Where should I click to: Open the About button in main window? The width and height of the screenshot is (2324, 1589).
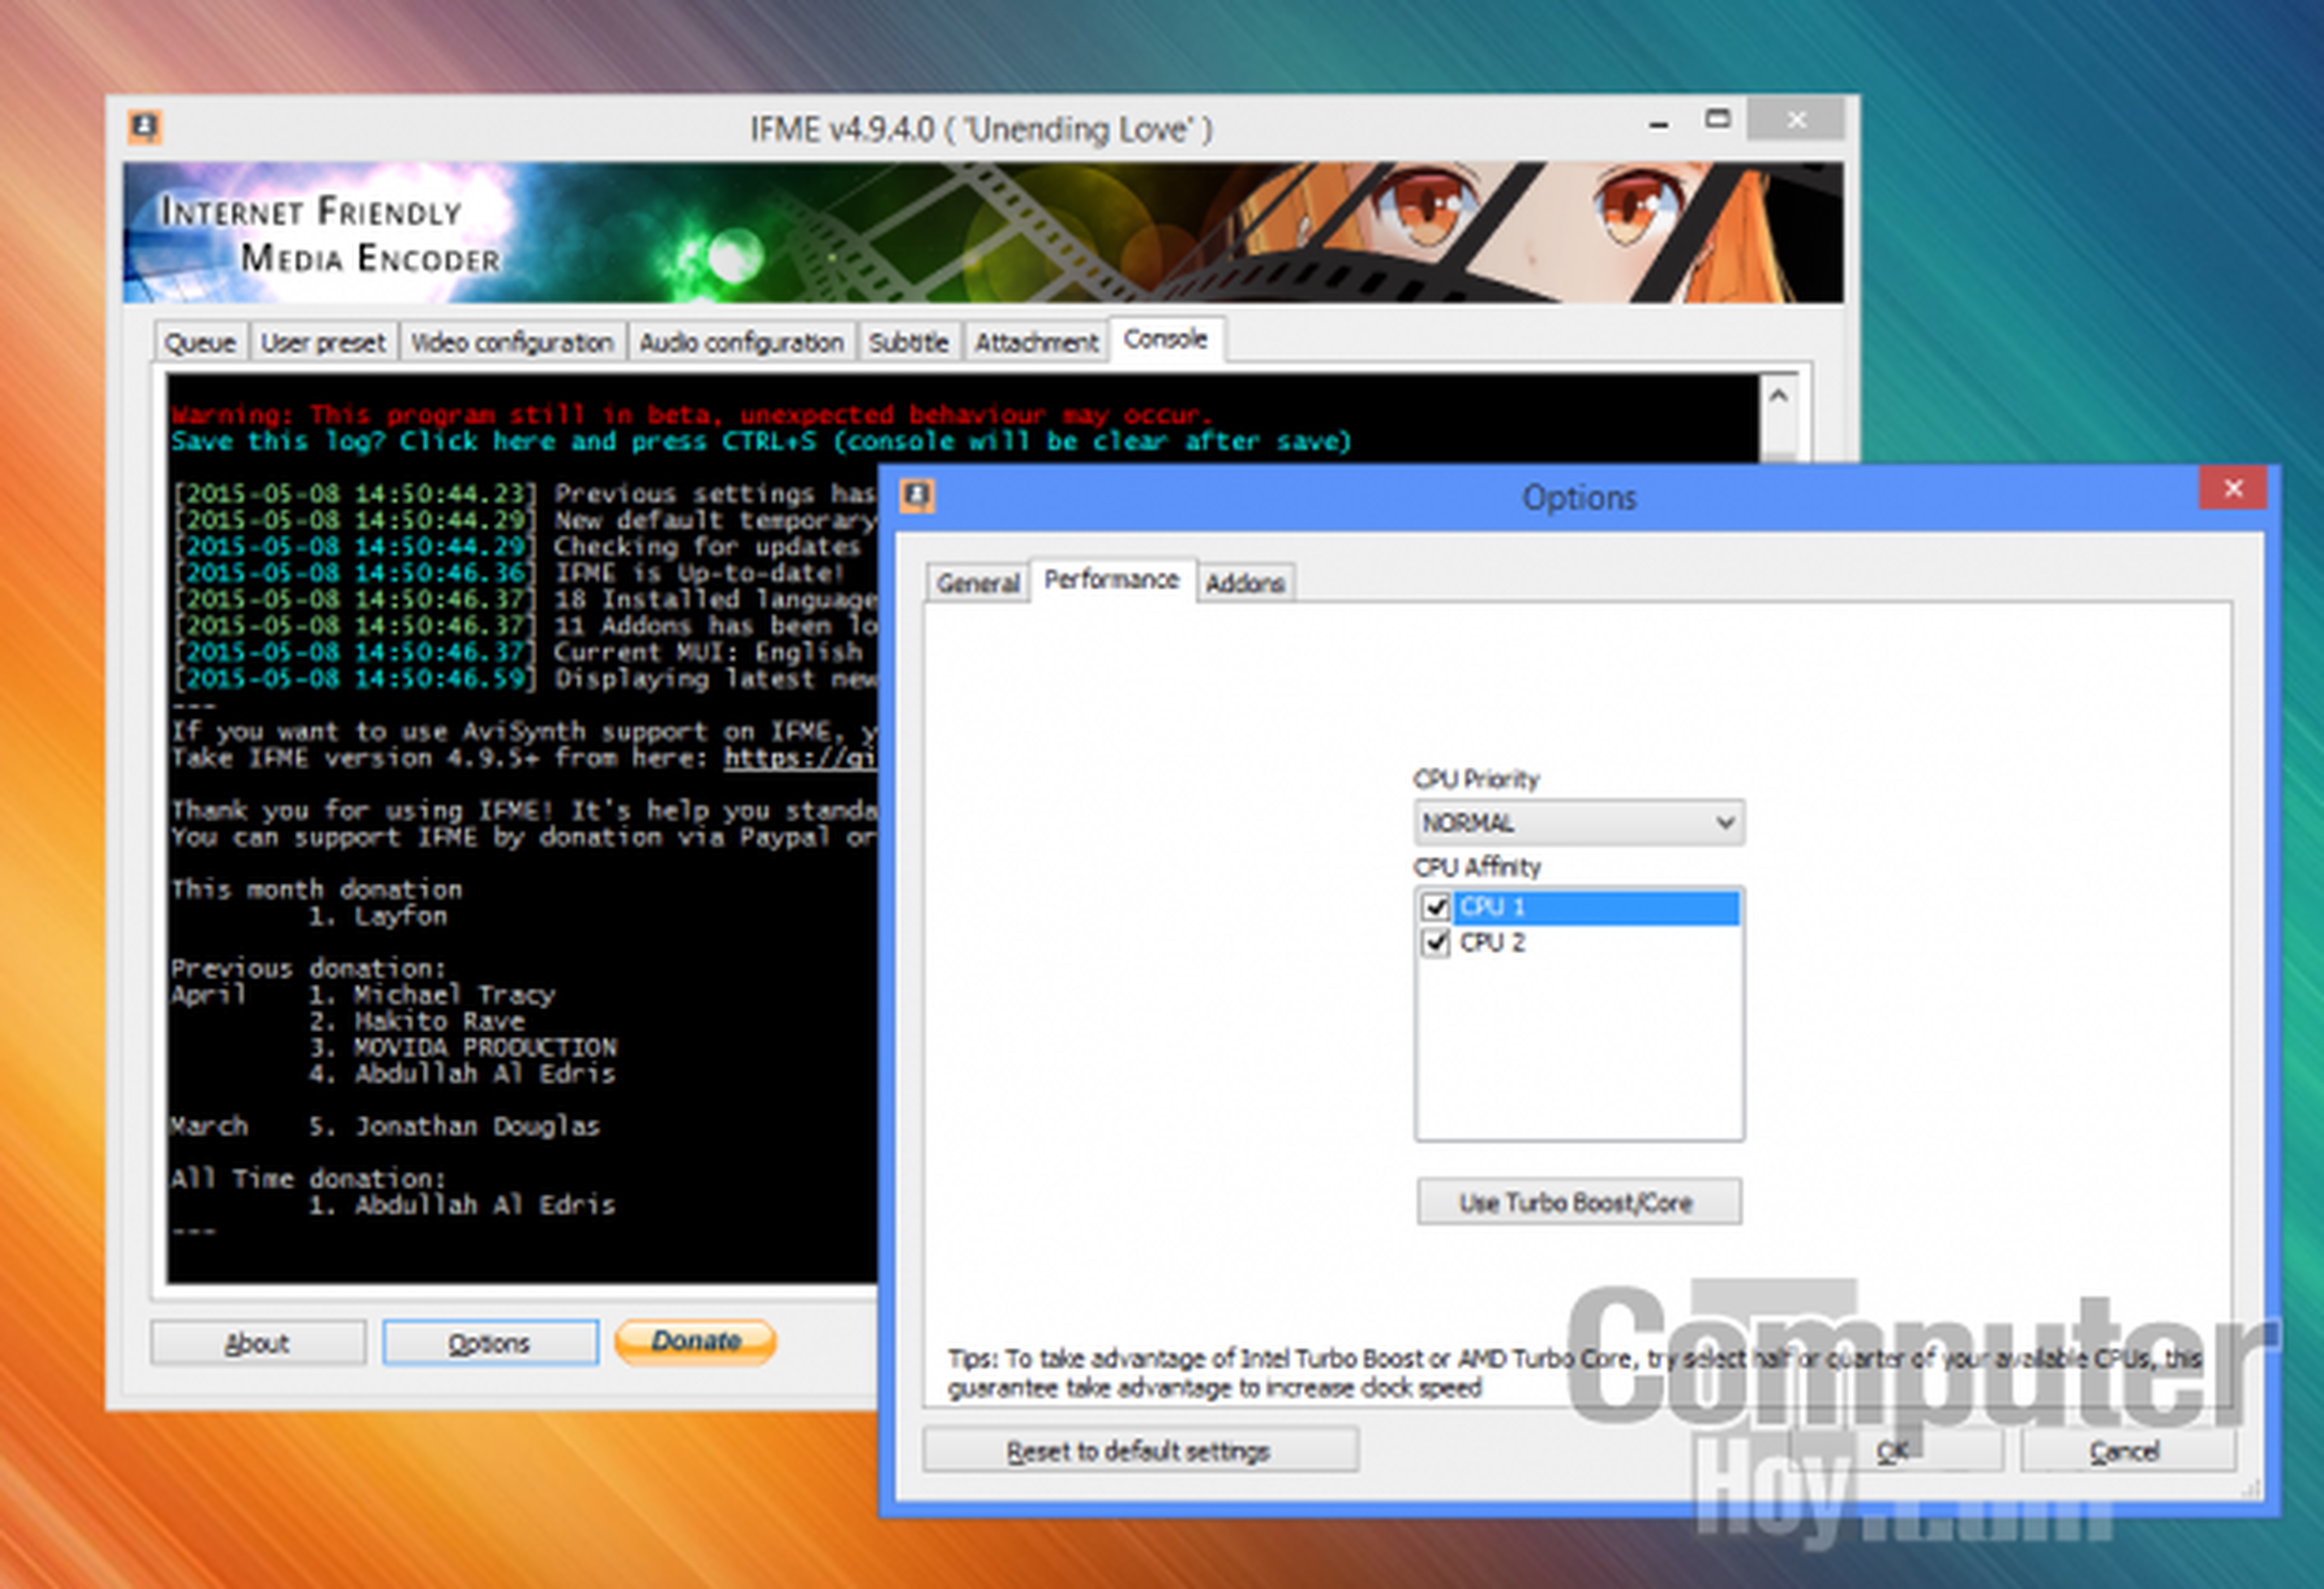coord(258,1343)
